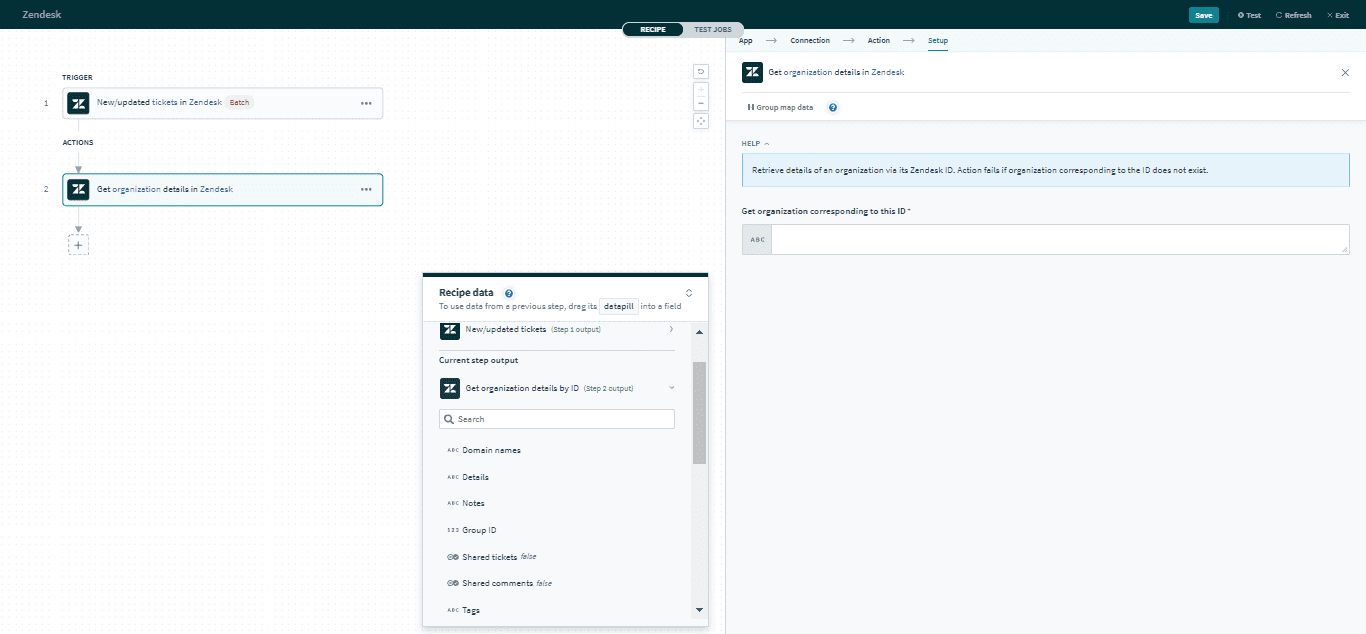Add a new step below the action
Viewport: 1366px width, 634px height.
tap(79, 243)
